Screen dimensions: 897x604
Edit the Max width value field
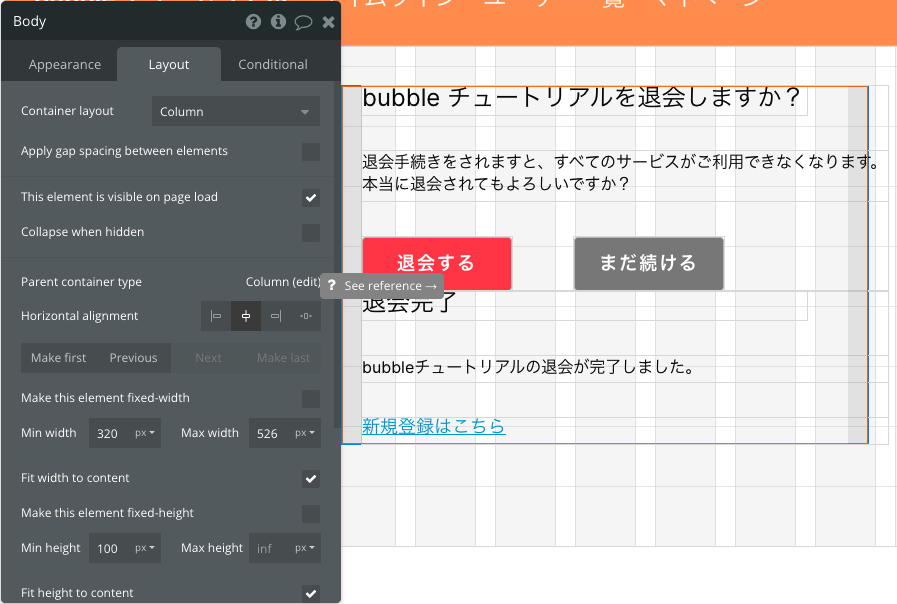pyautogui.click(x=270, y=433)
